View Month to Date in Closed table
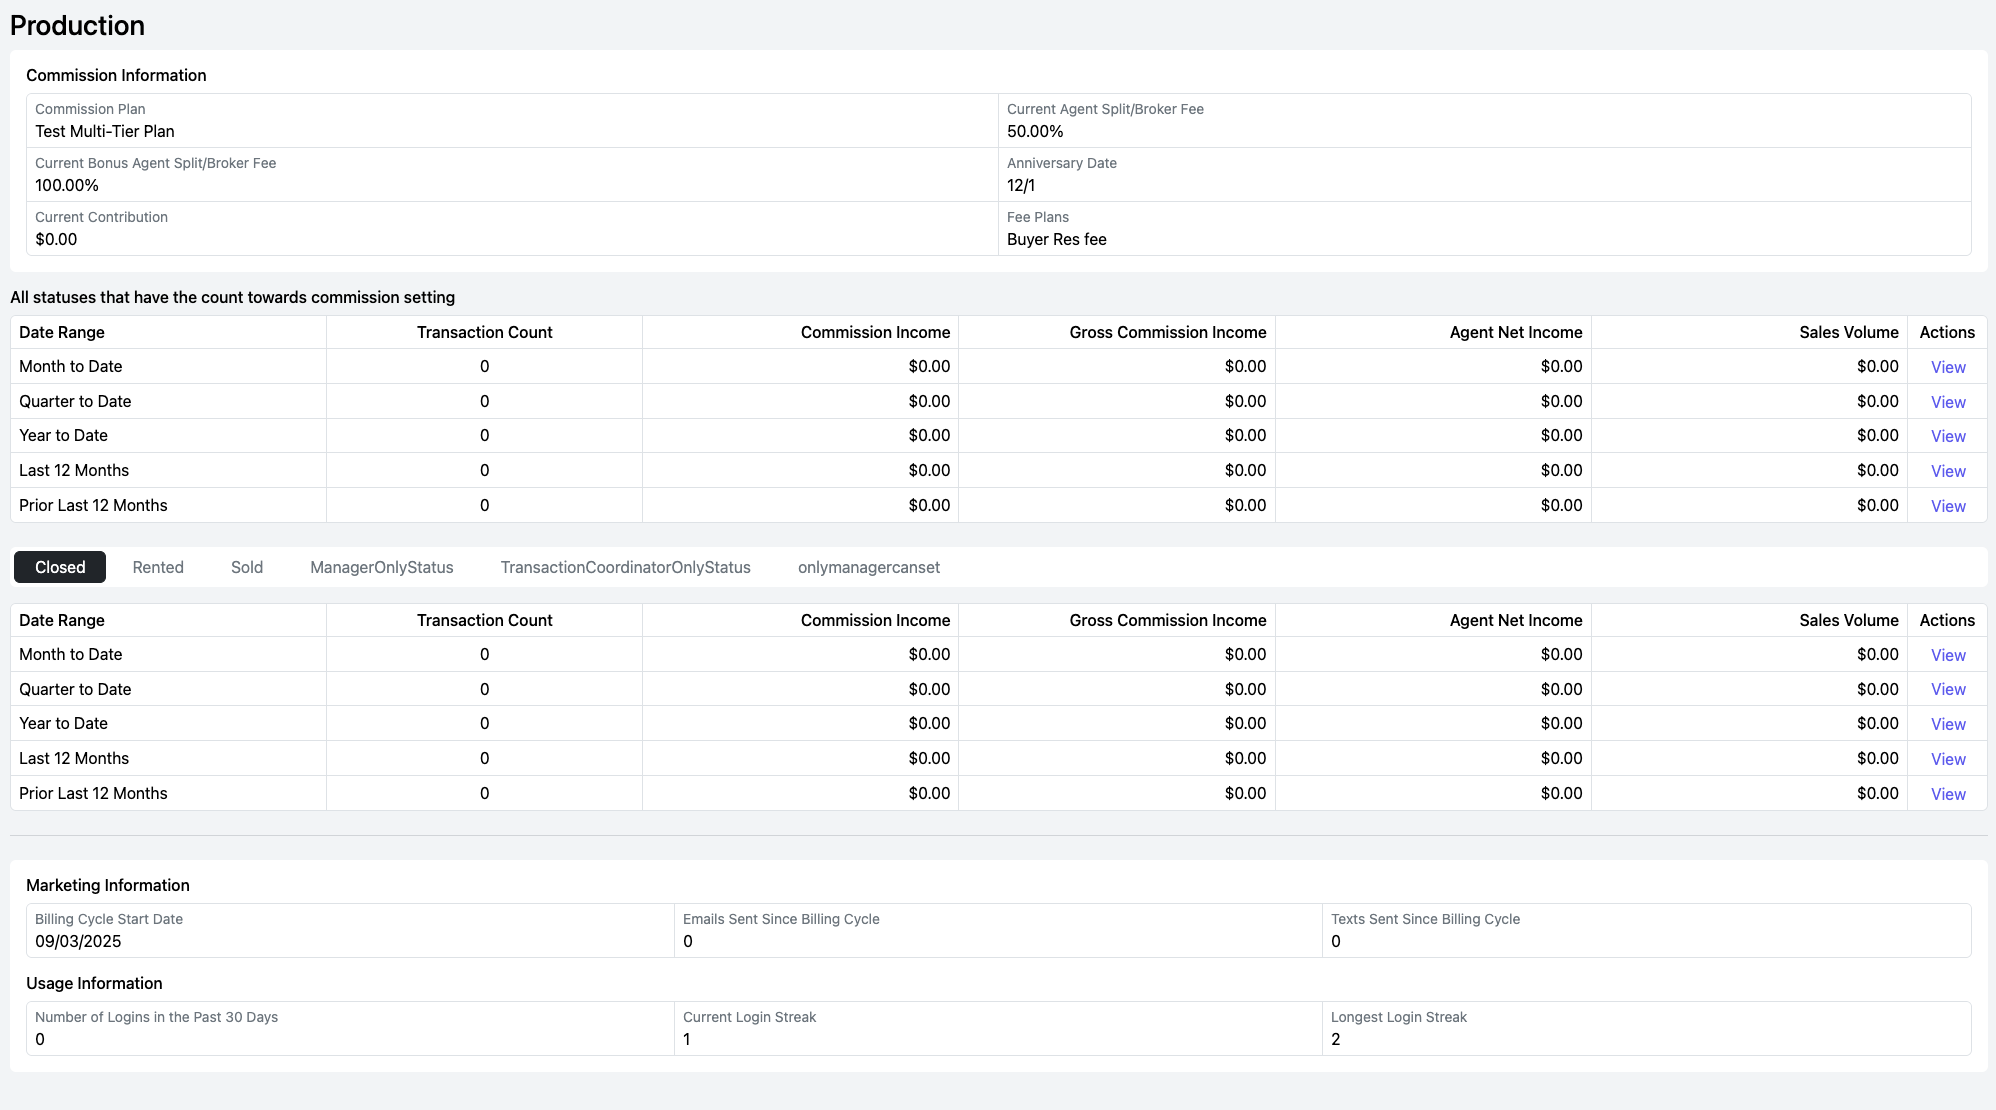 pos(1947,655)
